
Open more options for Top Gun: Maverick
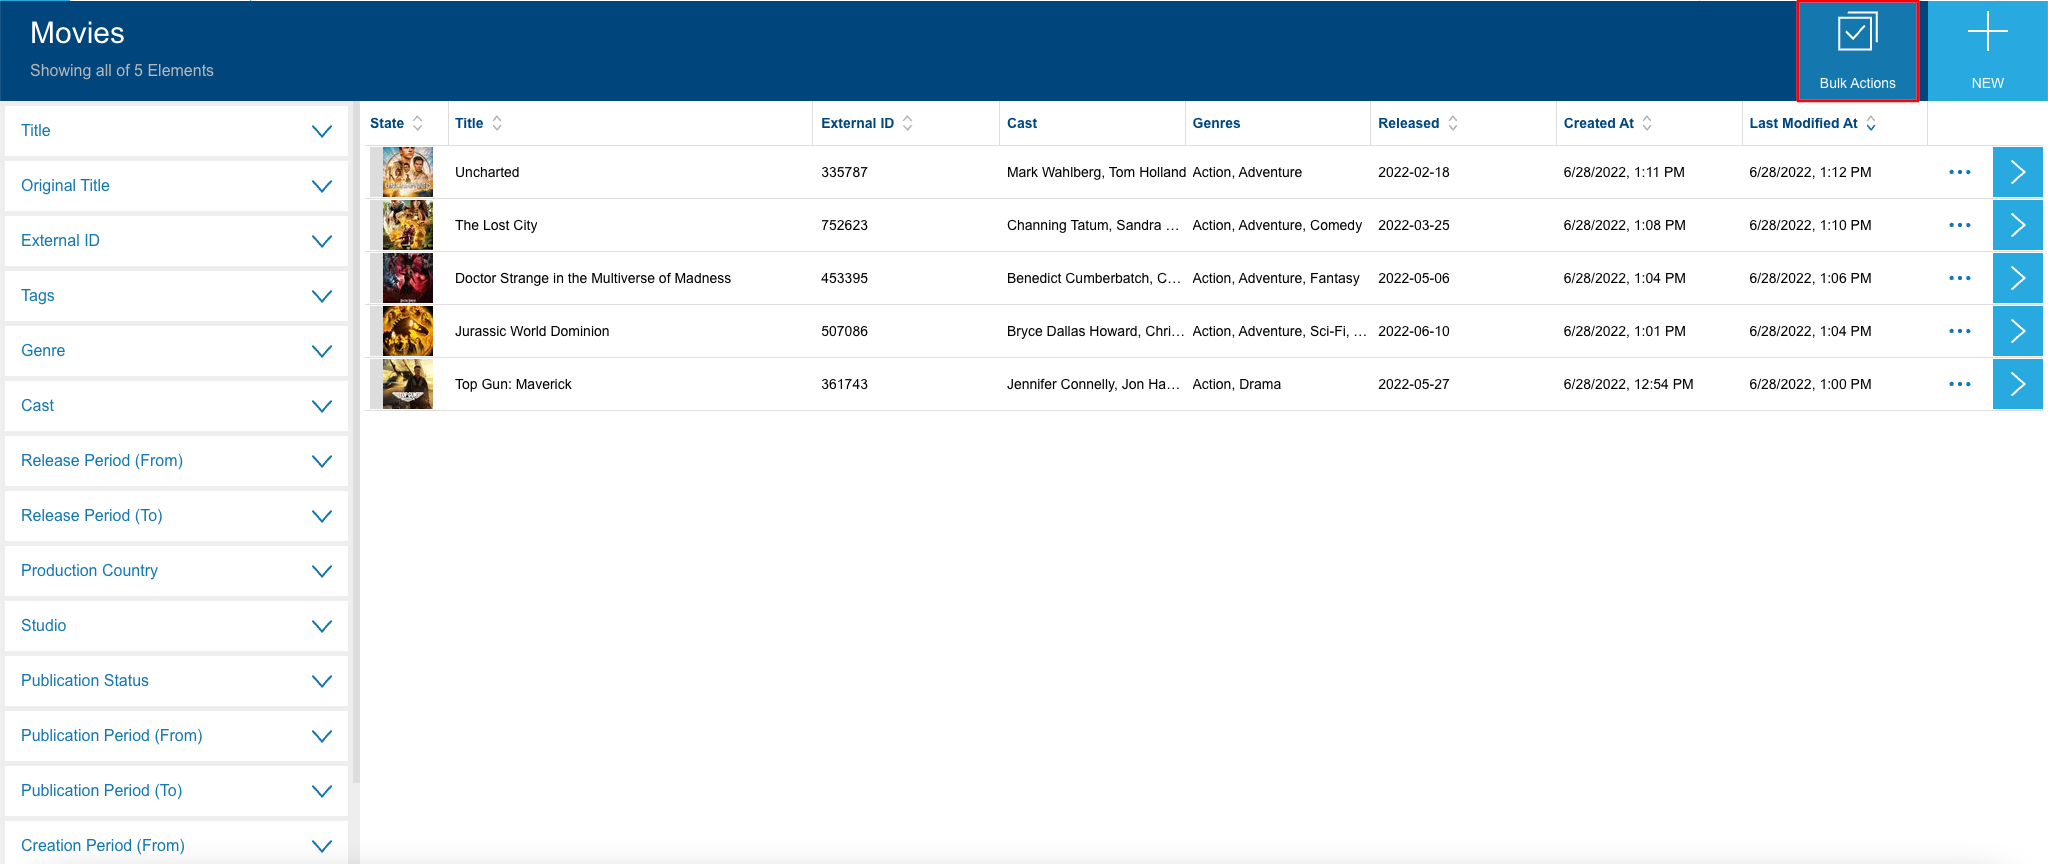(x=1959, y=384)
